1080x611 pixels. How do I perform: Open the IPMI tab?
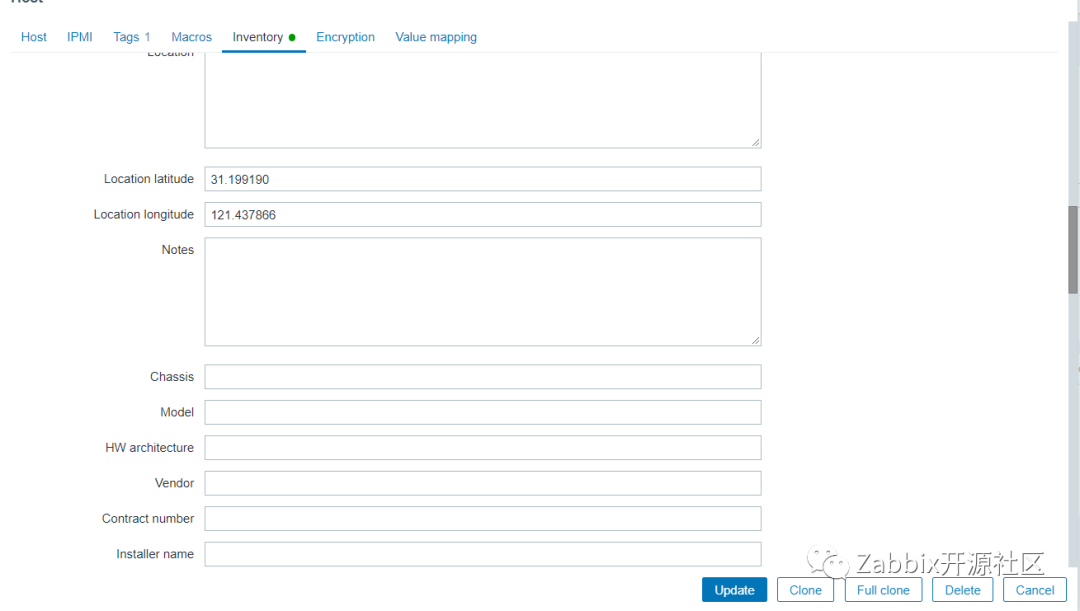click(80, 37)
